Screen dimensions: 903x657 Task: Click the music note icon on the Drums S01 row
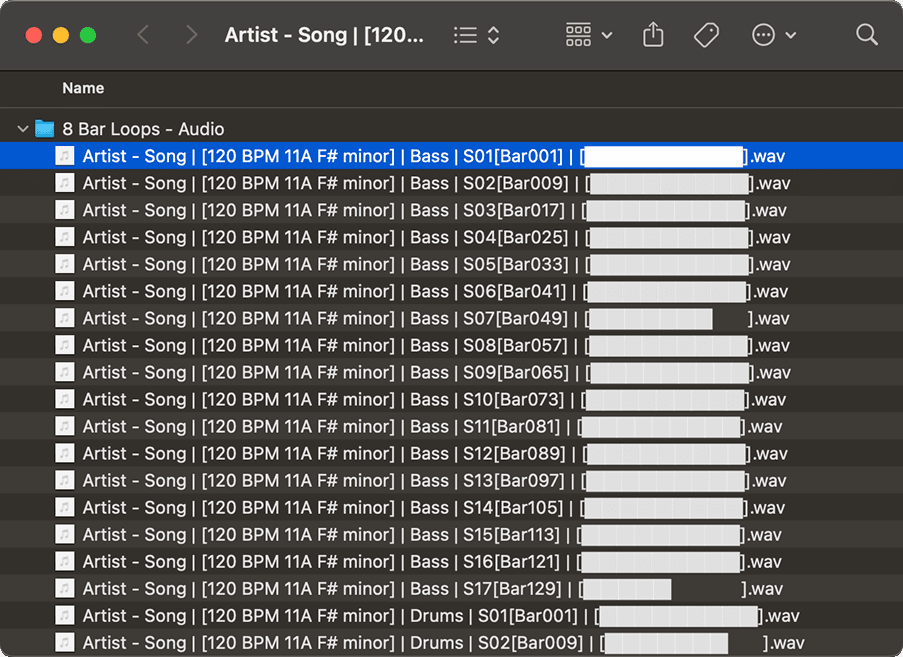pyautogui.click(x=65, y=615)
